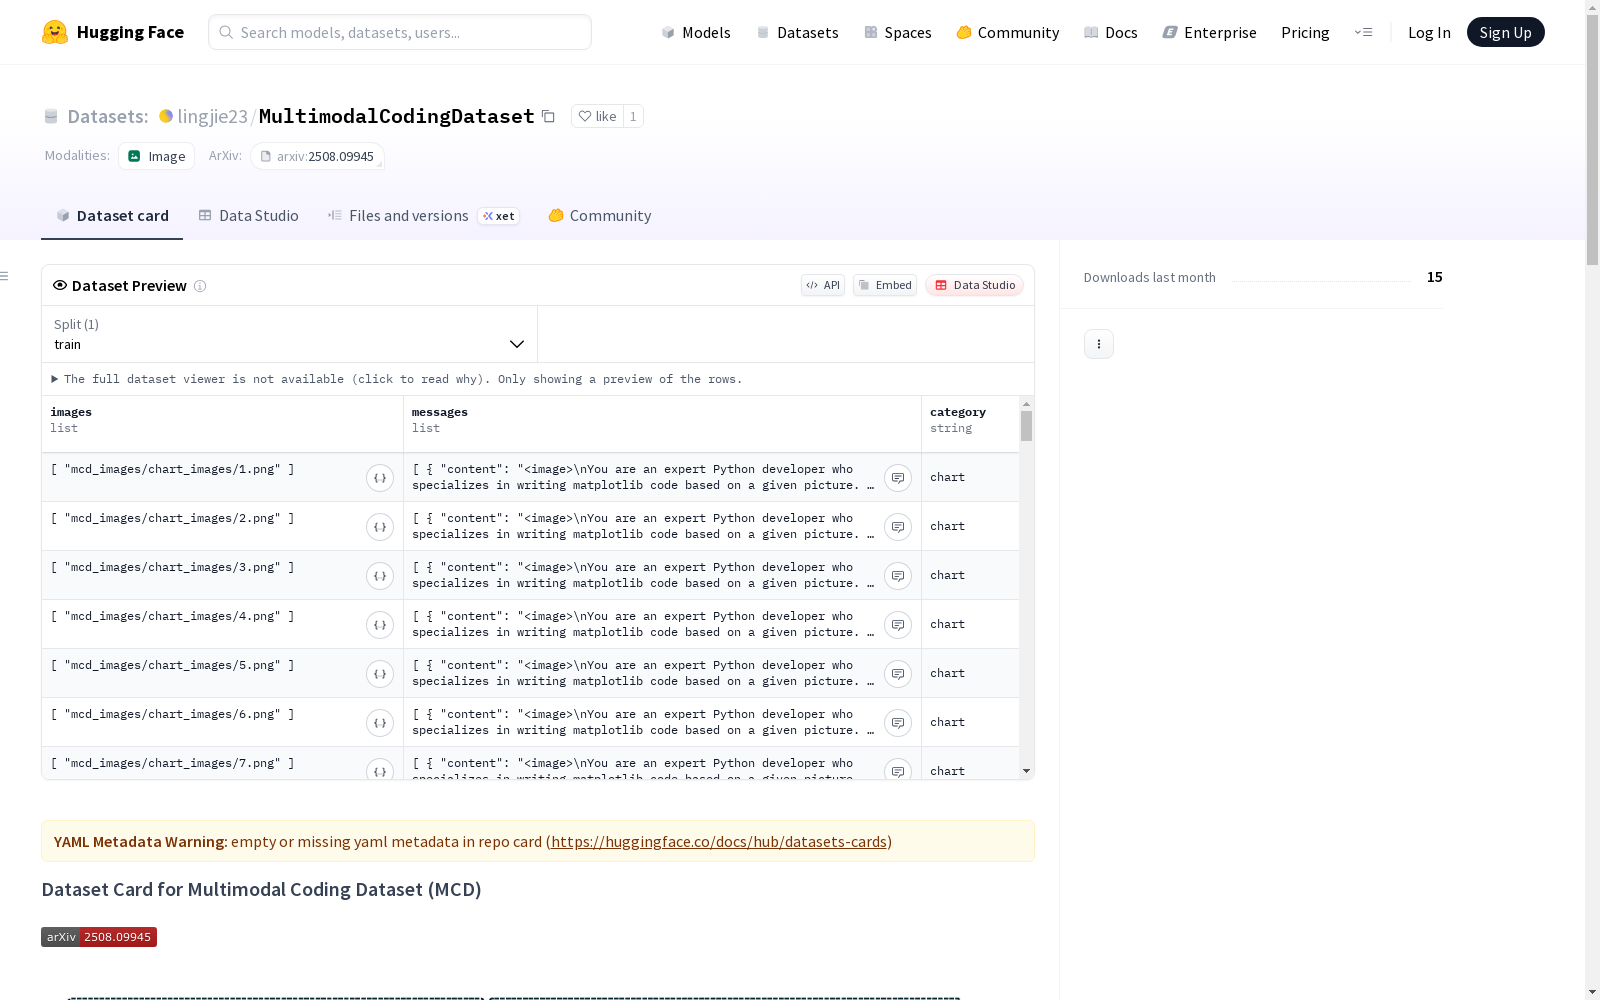This screenshot has height=1000, width=1600.
Task: Switch to the Dataset card tab
Action: [x=112, y=216]
